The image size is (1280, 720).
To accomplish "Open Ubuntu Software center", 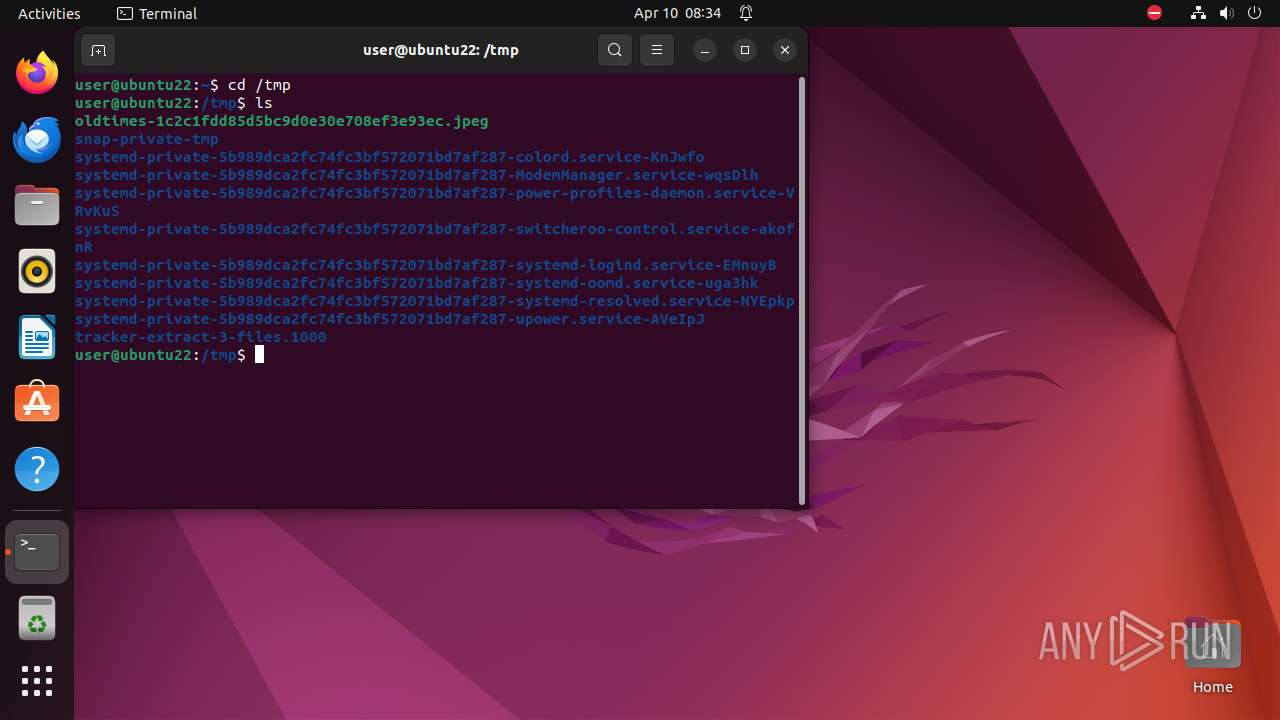I will coord(37,403).
